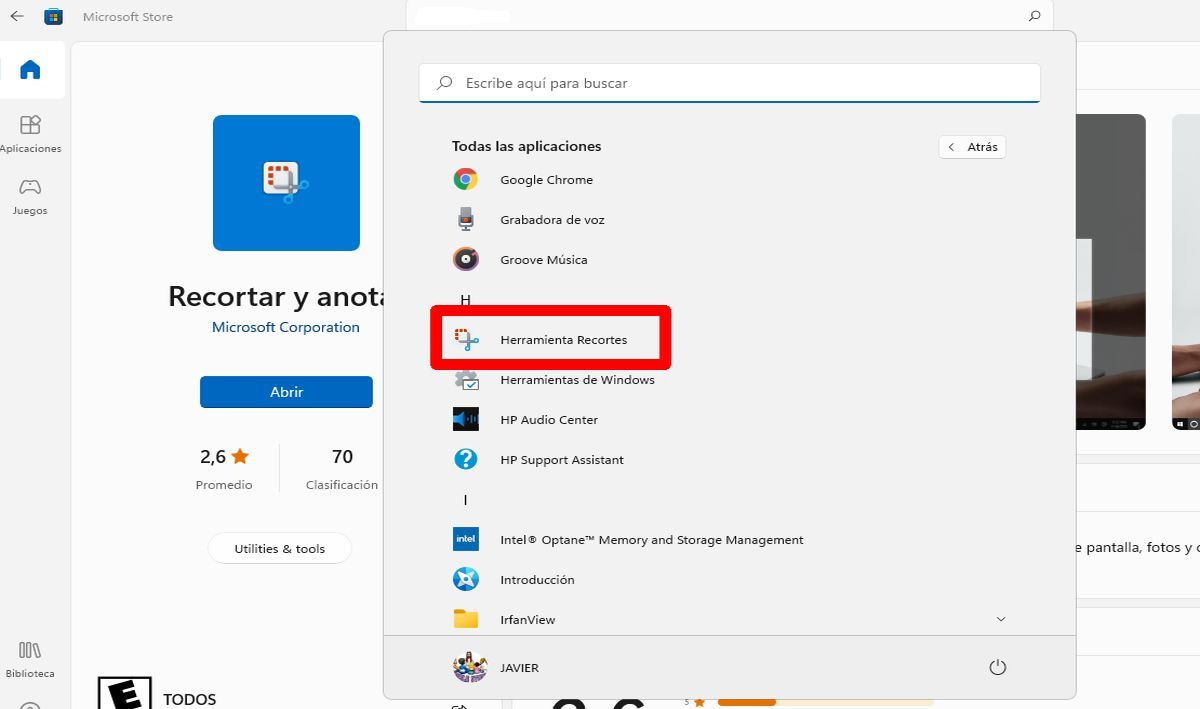1200x709 pixels.
Task: Open Biblioteca in the Store sidebar
Action: click(x=30, y=659)
